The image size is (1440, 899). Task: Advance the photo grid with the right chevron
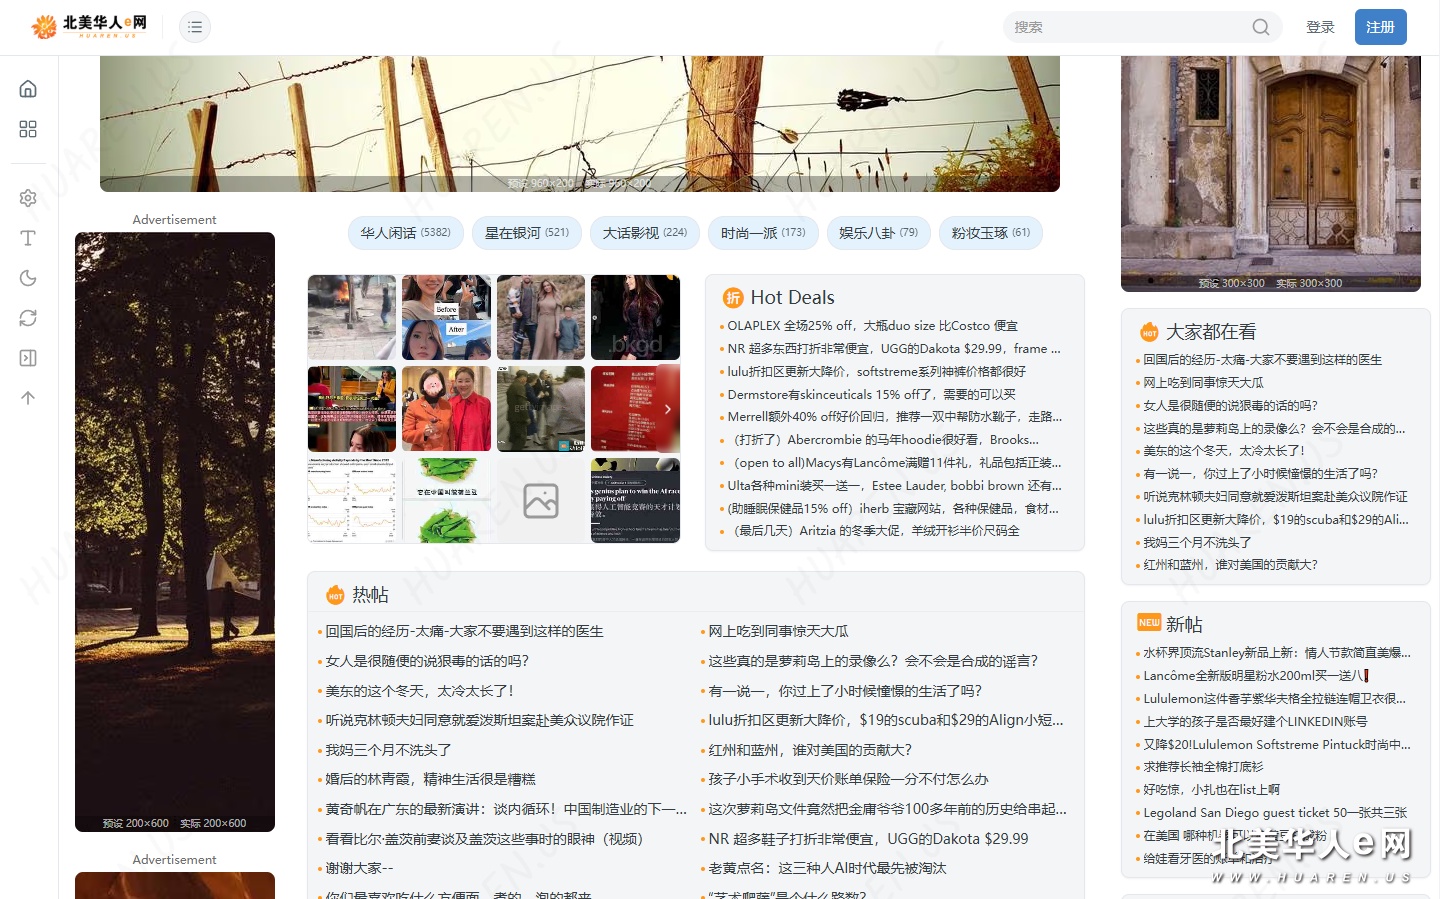tap(667, 409)
